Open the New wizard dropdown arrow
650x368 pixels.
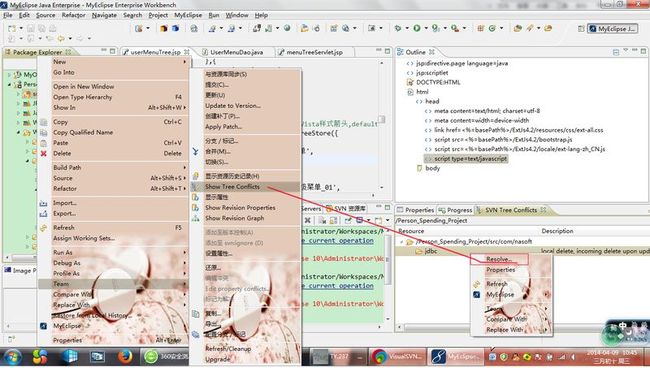point(21,29)
